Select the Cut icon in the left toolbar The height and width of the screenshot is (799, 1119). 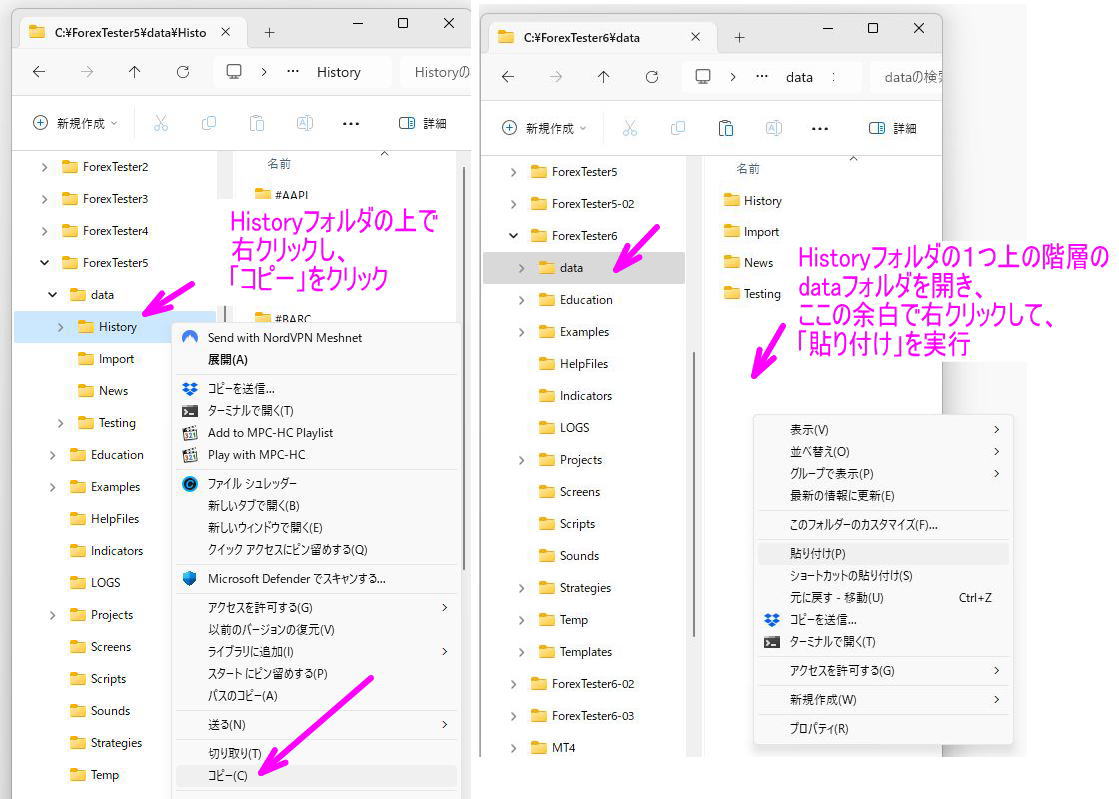click(161, 122)
